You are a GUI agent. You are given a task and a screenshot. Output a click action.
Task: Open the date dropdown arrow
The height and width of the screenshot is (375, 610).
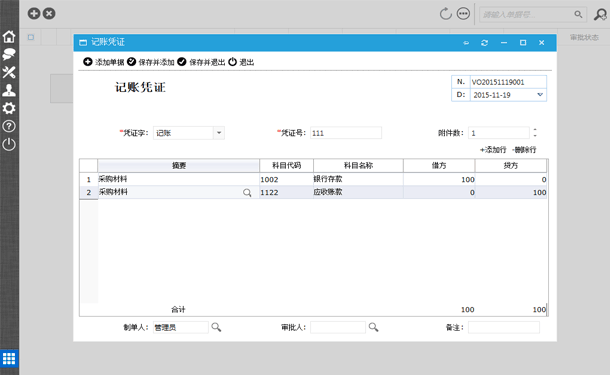tap(540, 95)
